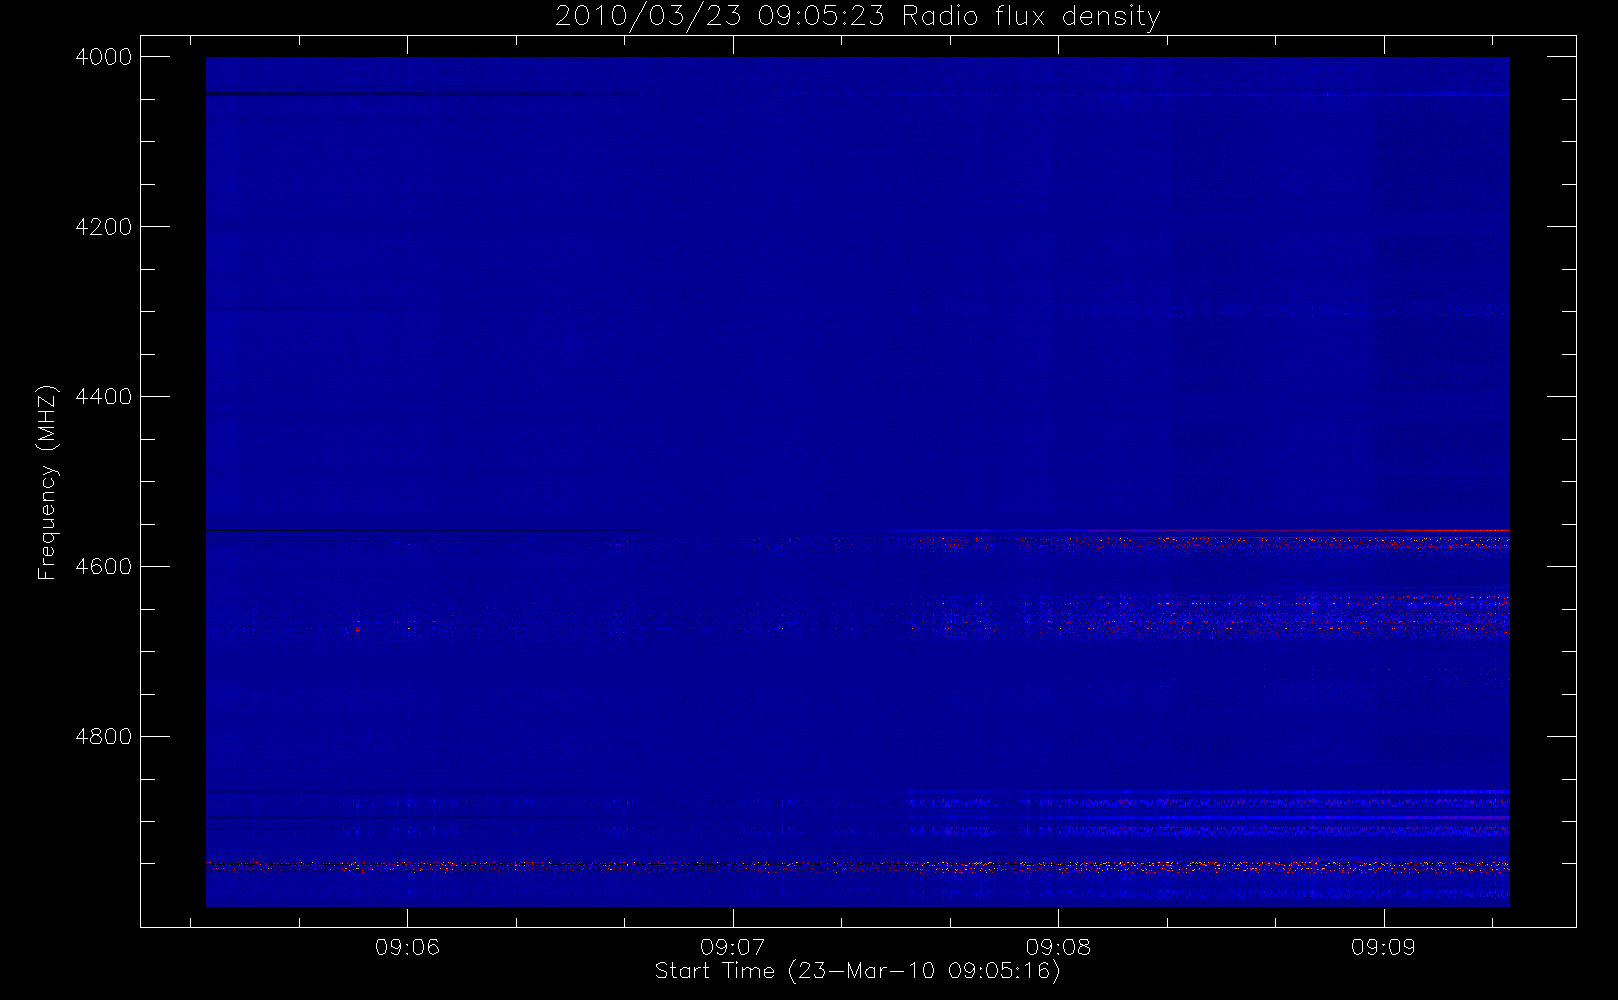Click the 09:06 time tick label
1618x1000 pixels.
(407, 947)
